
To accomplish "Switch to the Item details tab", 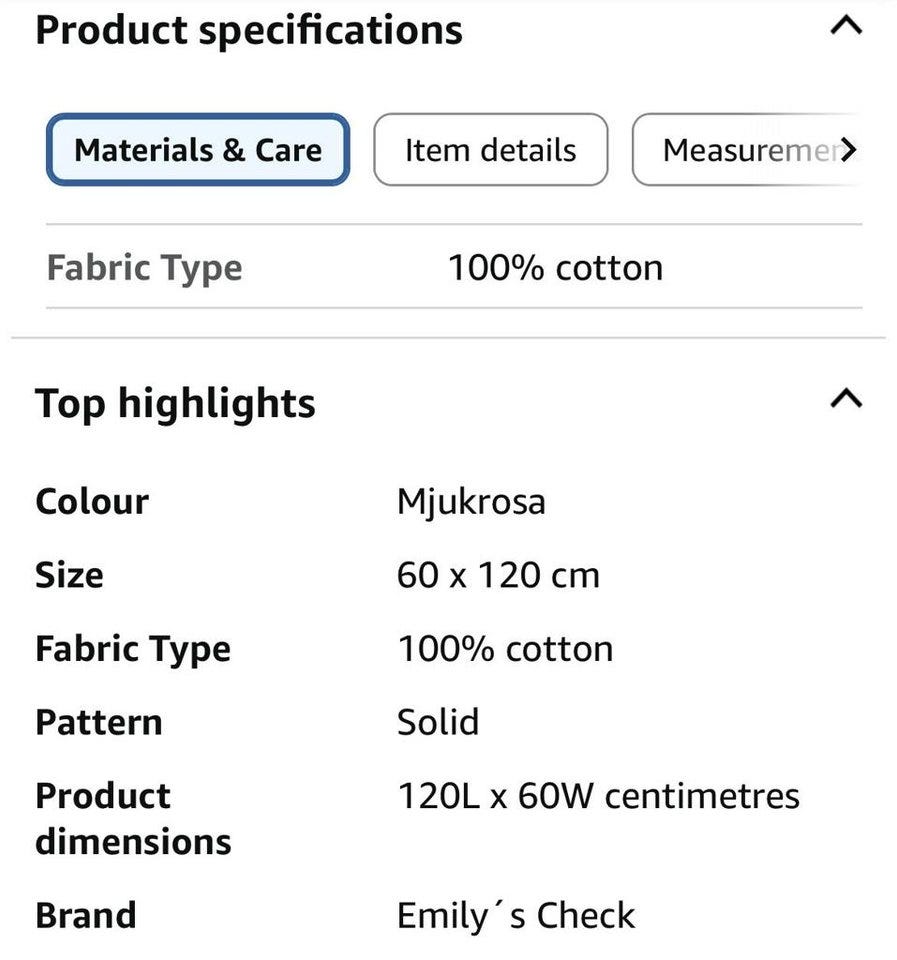I will (x=490, y=150).
